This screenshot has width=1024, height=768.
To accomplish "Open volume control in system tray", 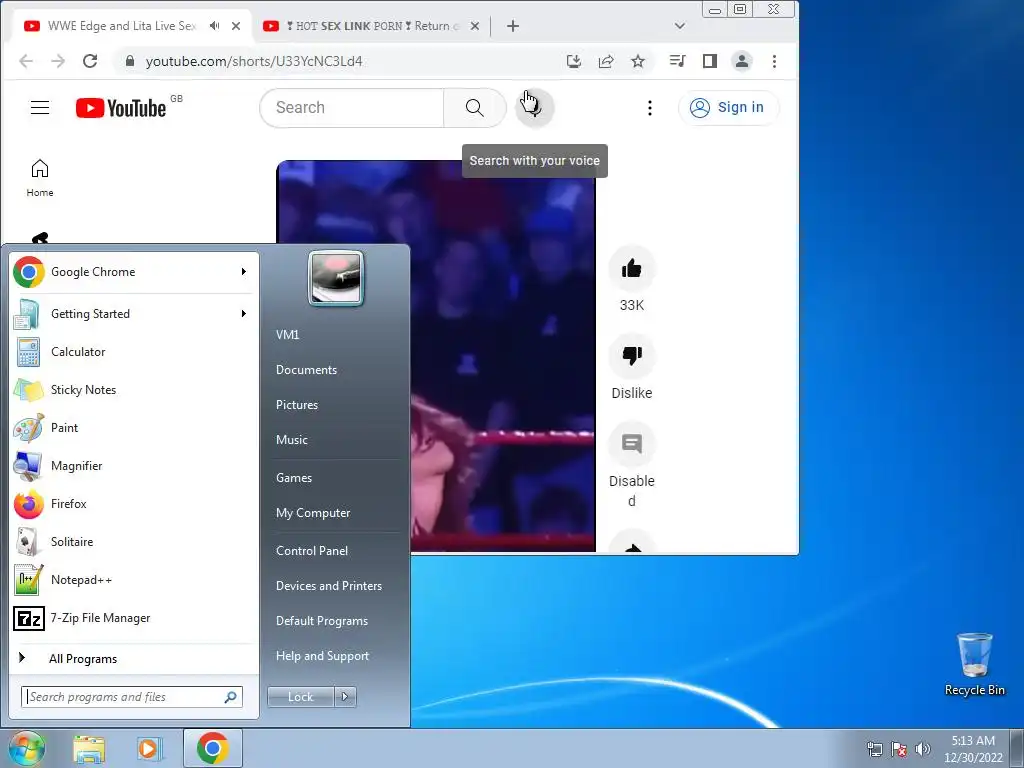I will 923,749.
